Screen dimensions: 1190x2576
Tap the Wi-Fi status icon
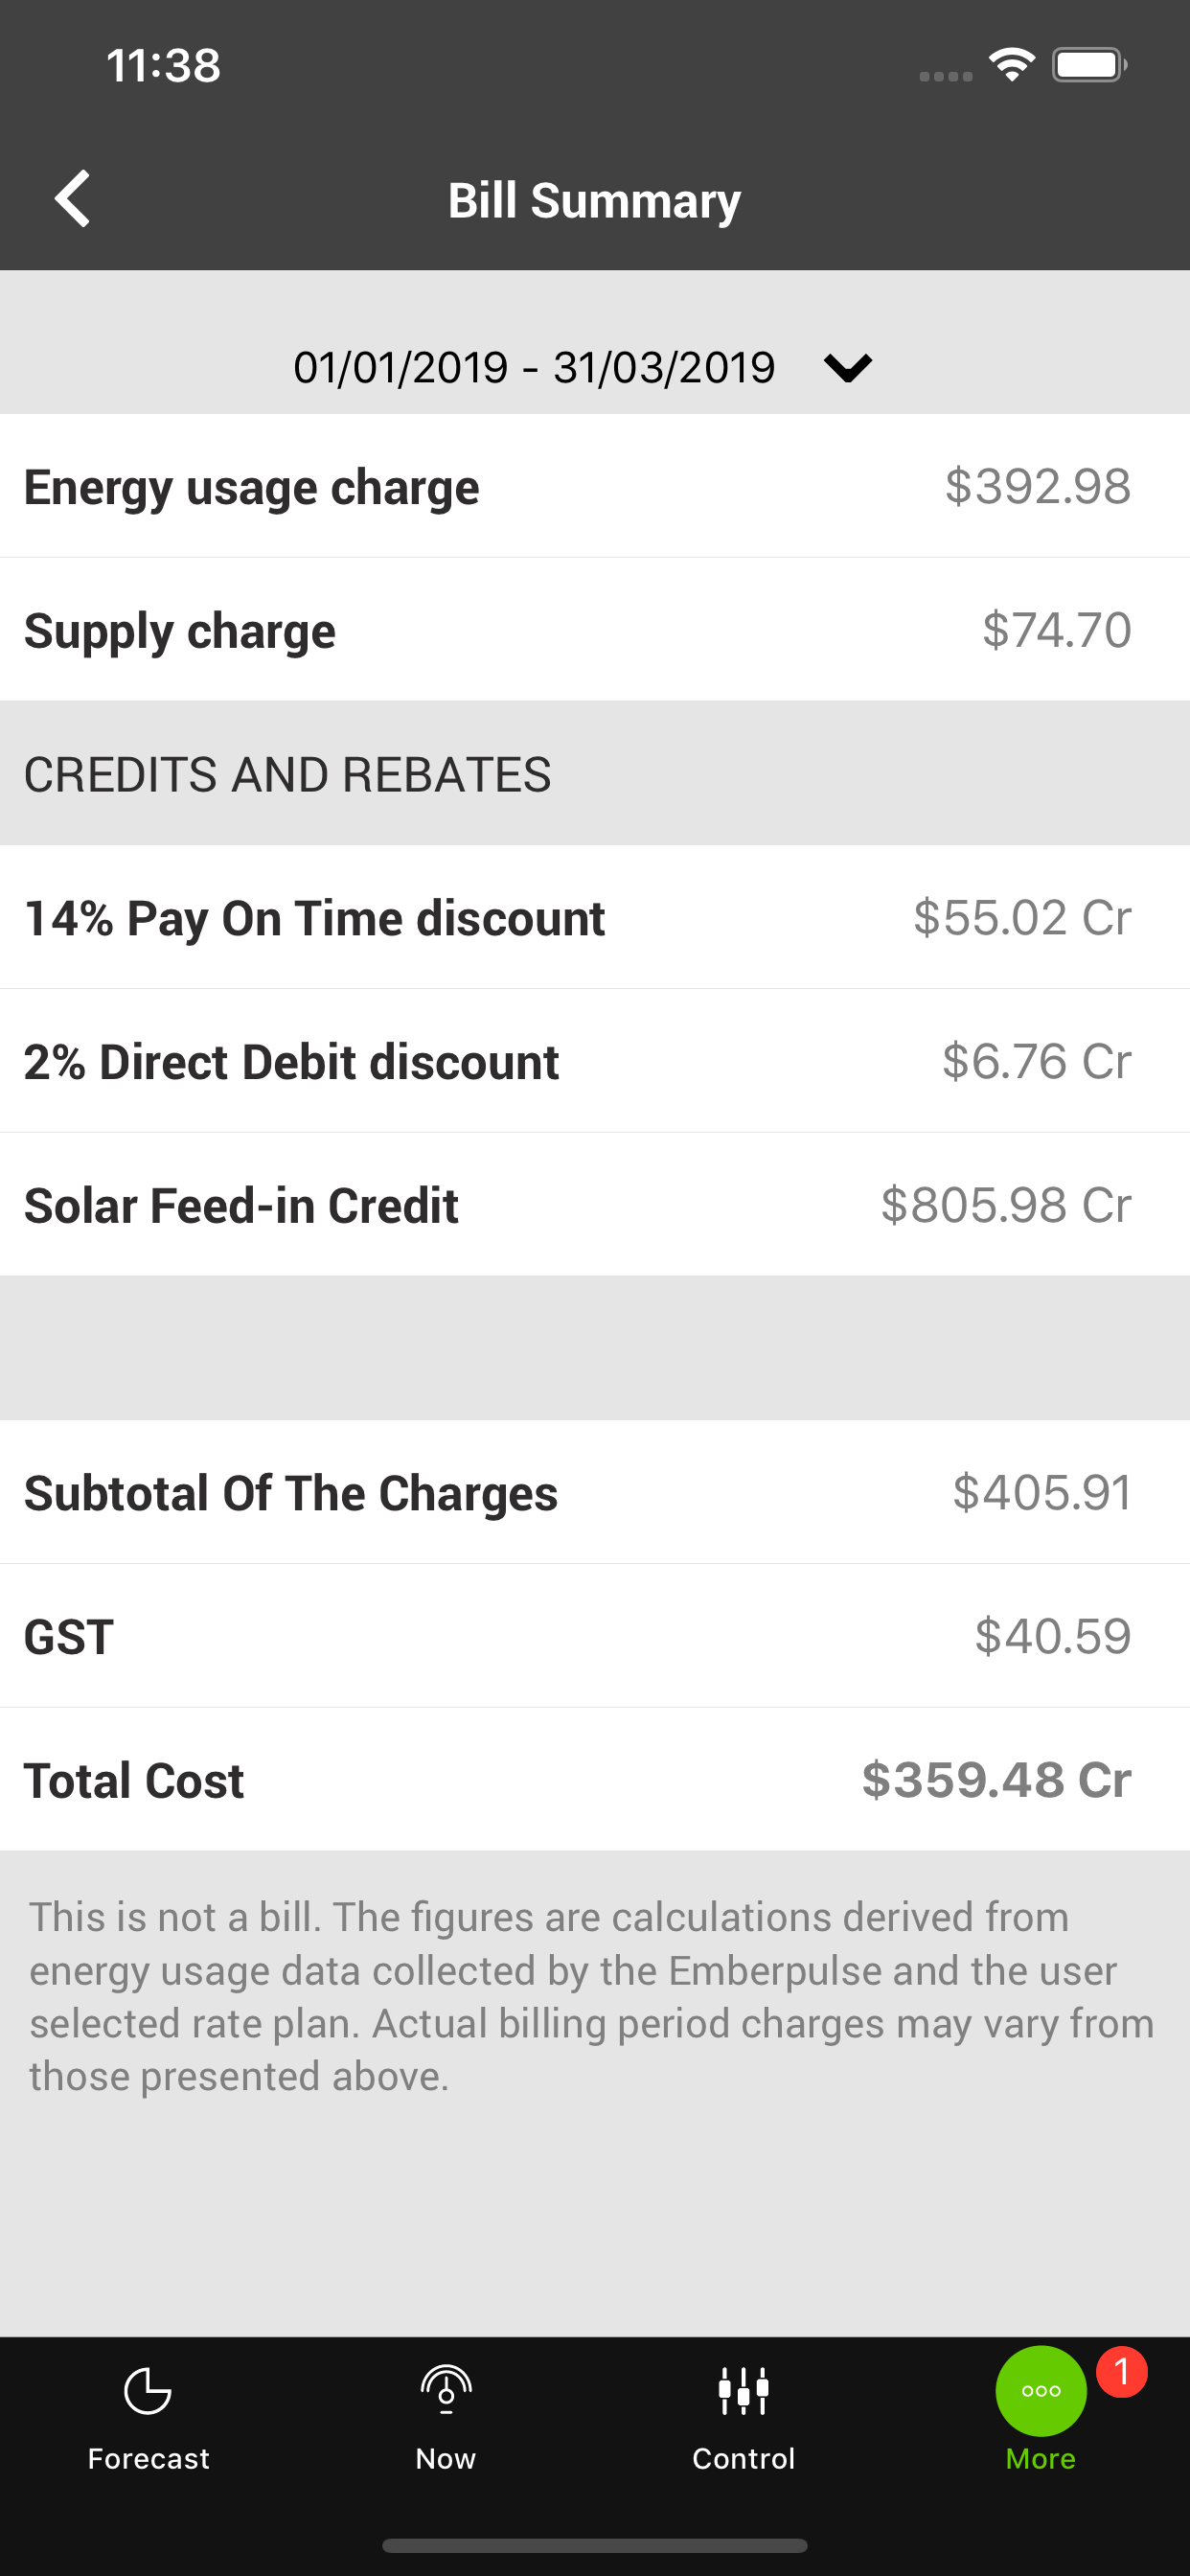[1011, 65]
